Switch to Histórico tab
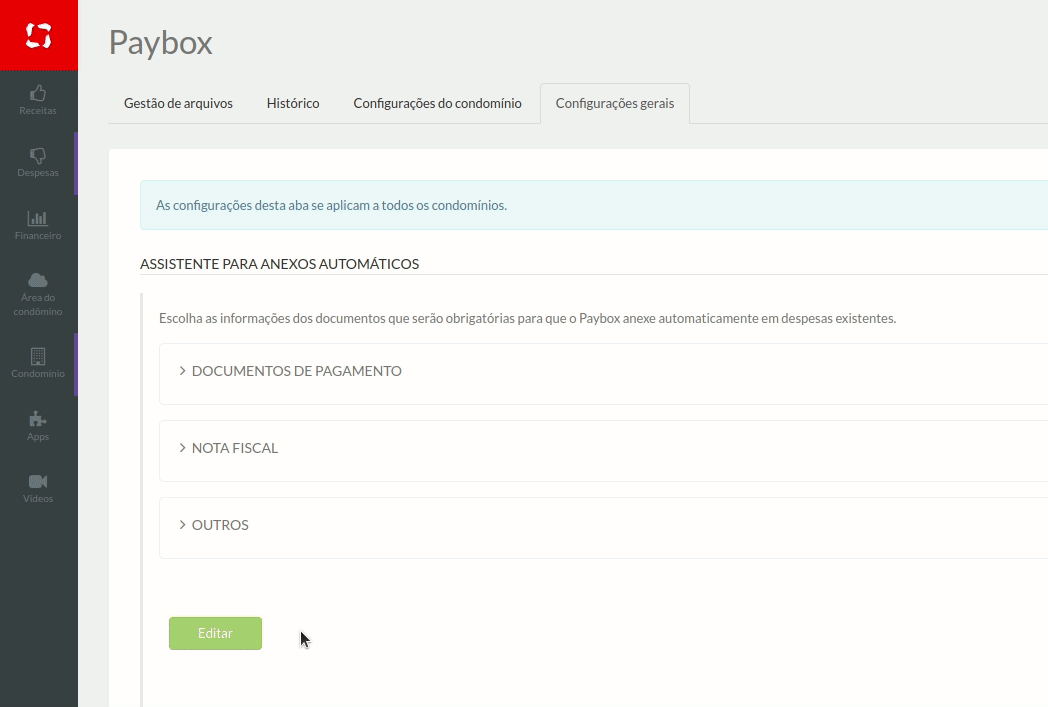This screenshot has width=1048, height=707. click(x=293, y=104)
